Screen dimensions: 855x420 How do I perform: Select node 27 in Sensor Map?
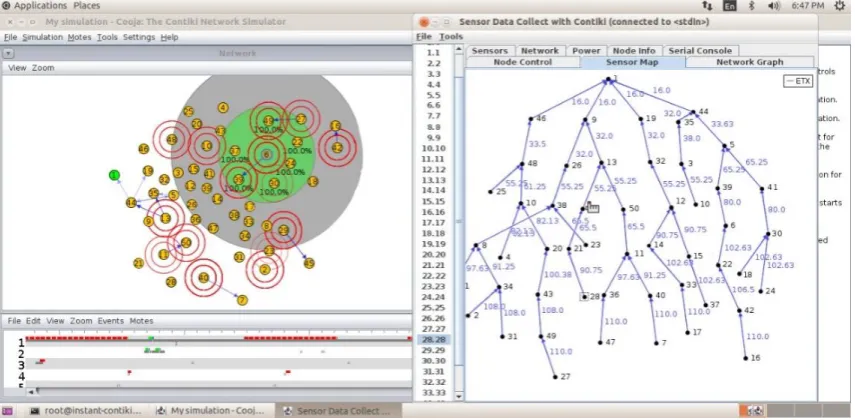[555, 376]
